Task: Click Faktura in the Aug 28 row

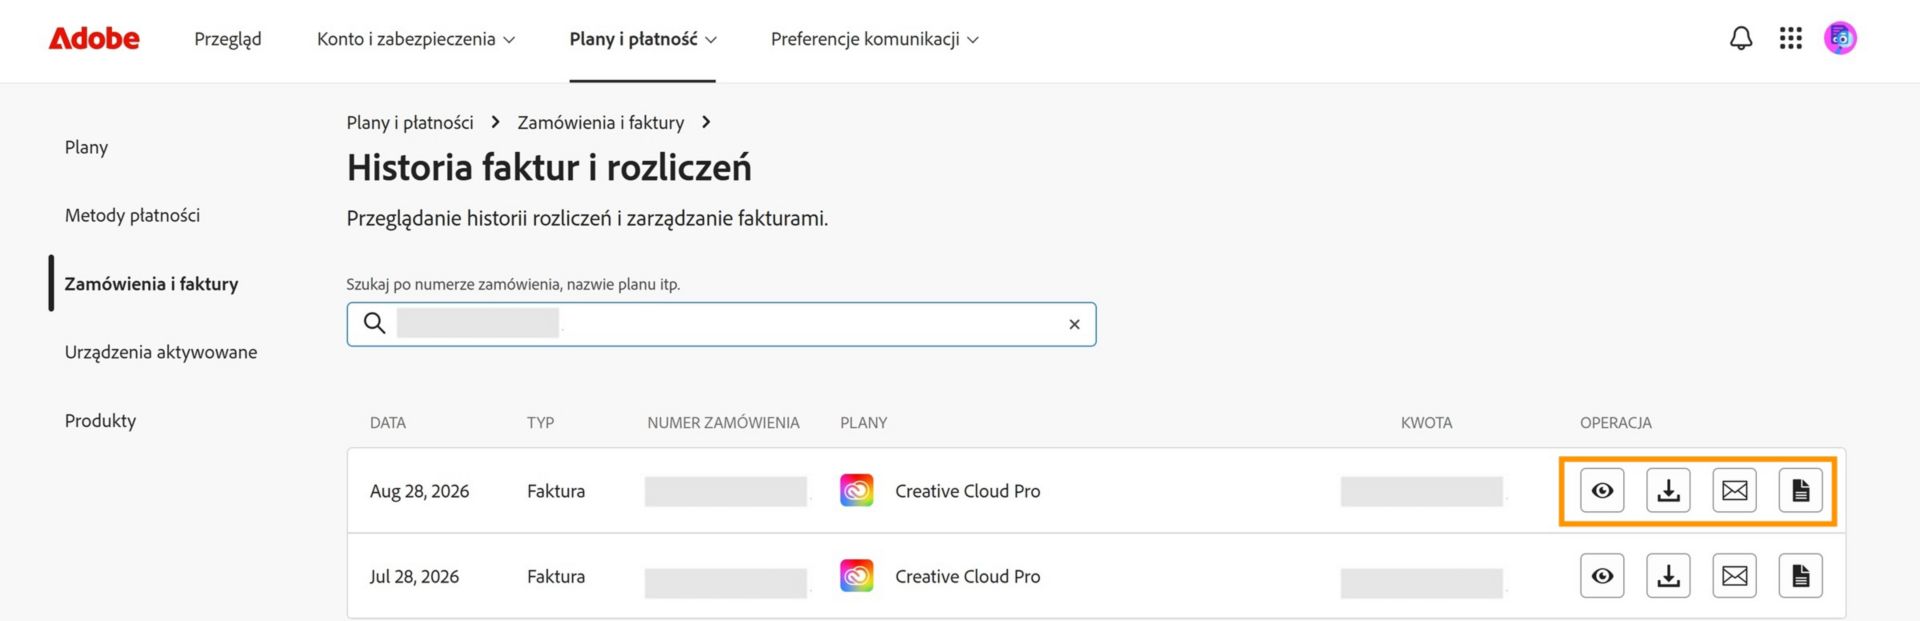Action: tap(556, 491)
